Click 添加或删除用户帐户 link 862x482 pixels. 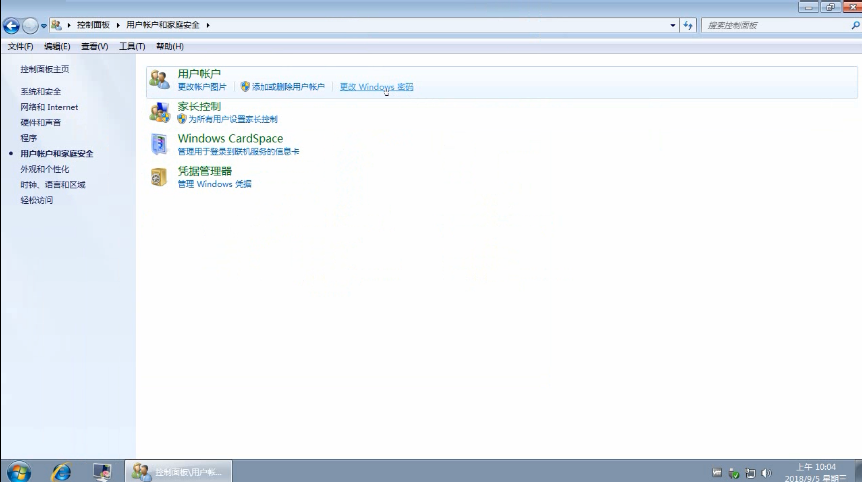(x=289, y=87)
